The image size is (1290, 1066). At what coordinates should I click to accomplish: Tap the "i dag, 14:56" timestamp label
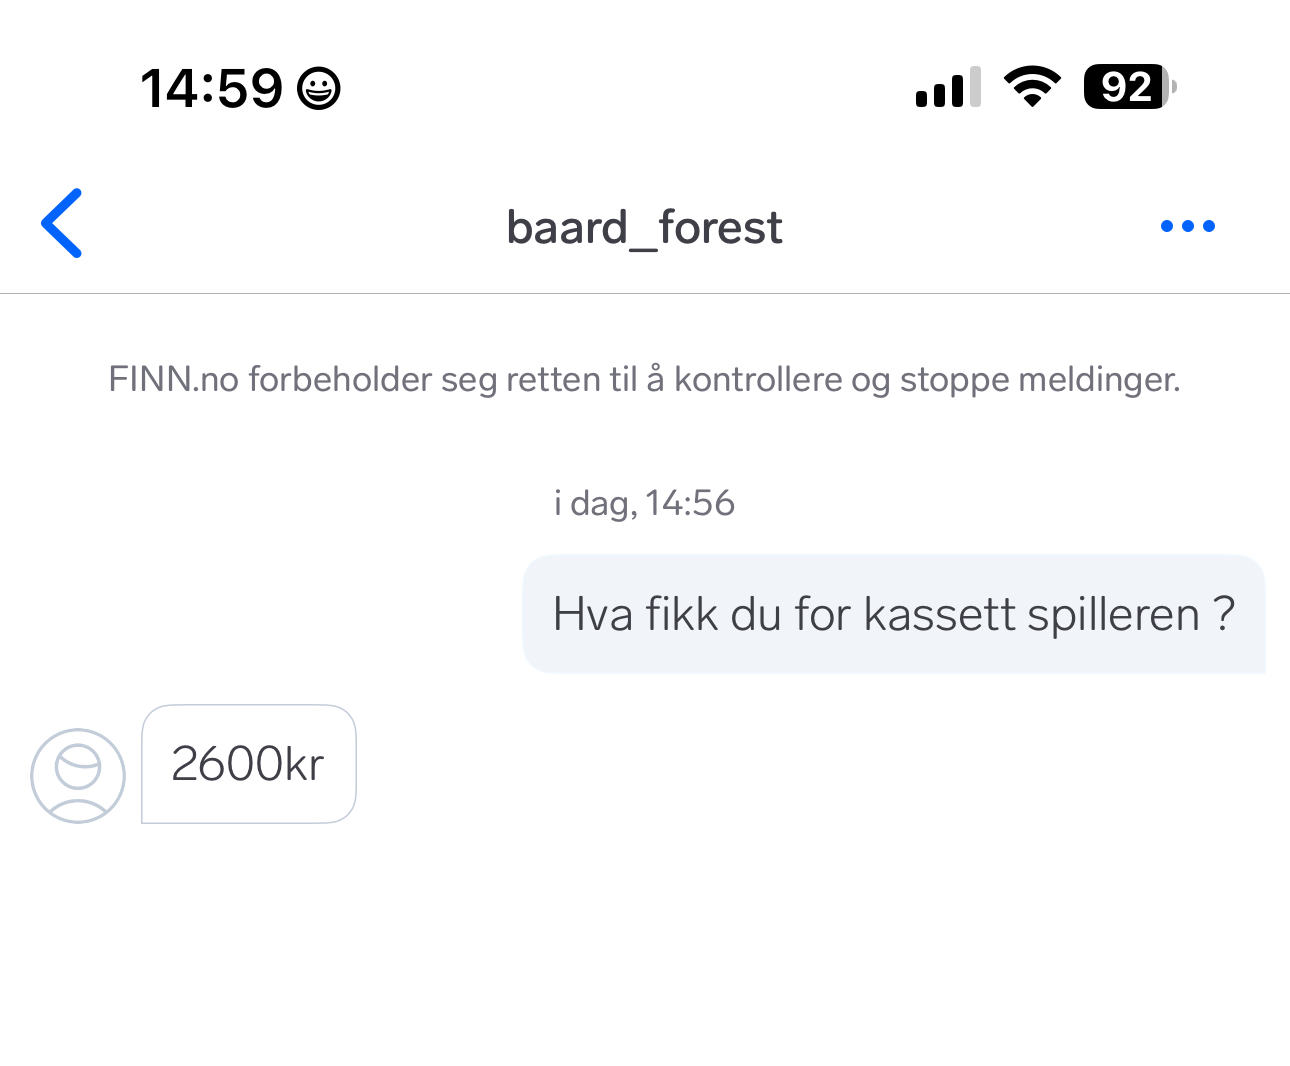(x=644, y=503)
